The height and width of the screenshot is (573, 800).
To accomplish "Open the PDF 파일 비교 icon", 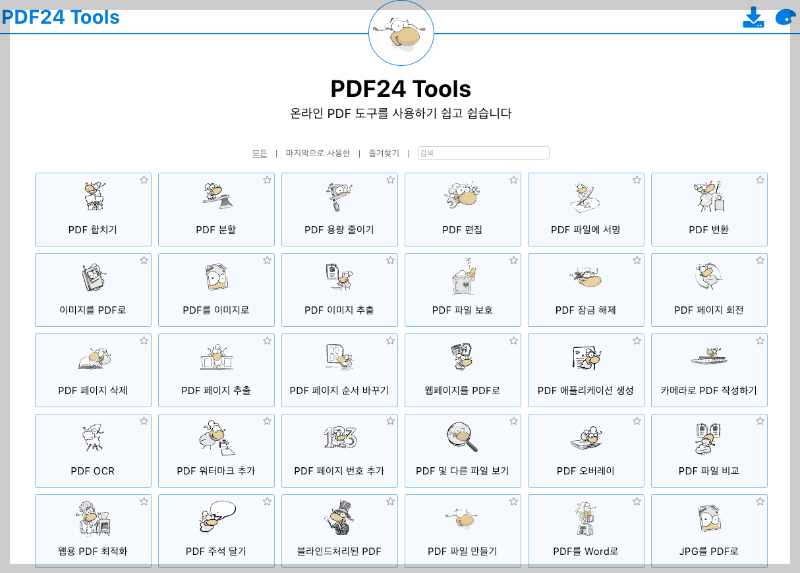I will coord(708,438).
